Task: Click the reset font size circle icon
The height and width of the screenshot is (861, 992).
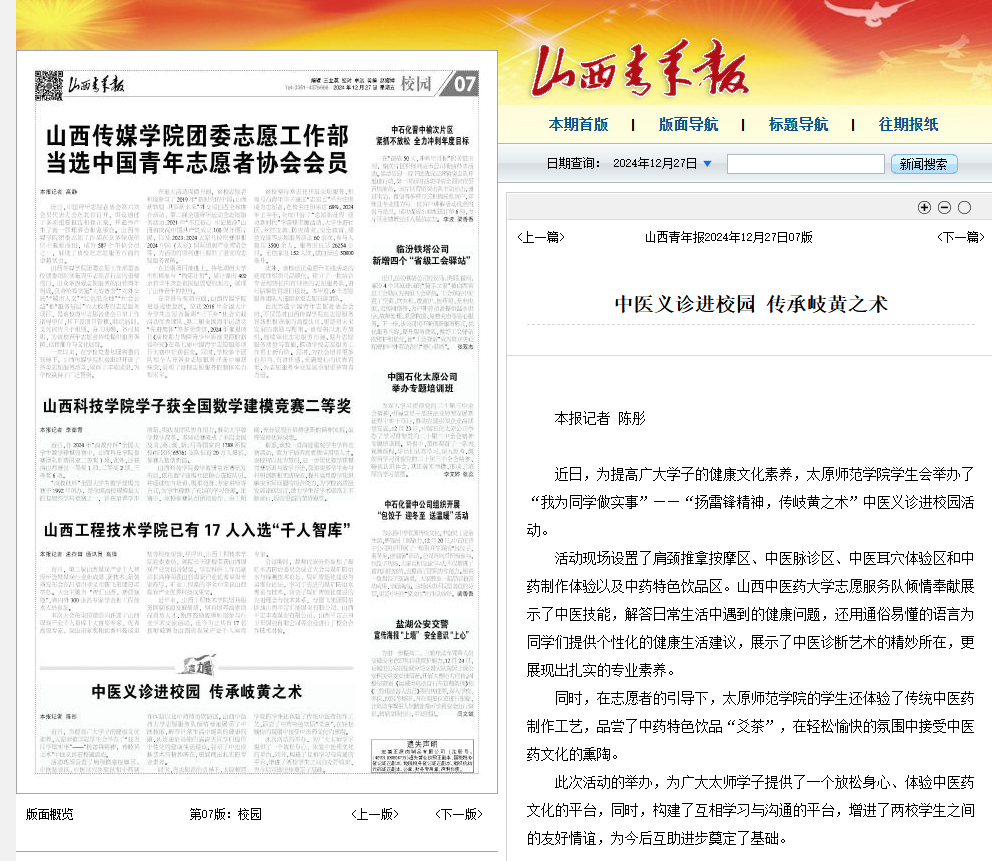Action: [x=964, y=207]
